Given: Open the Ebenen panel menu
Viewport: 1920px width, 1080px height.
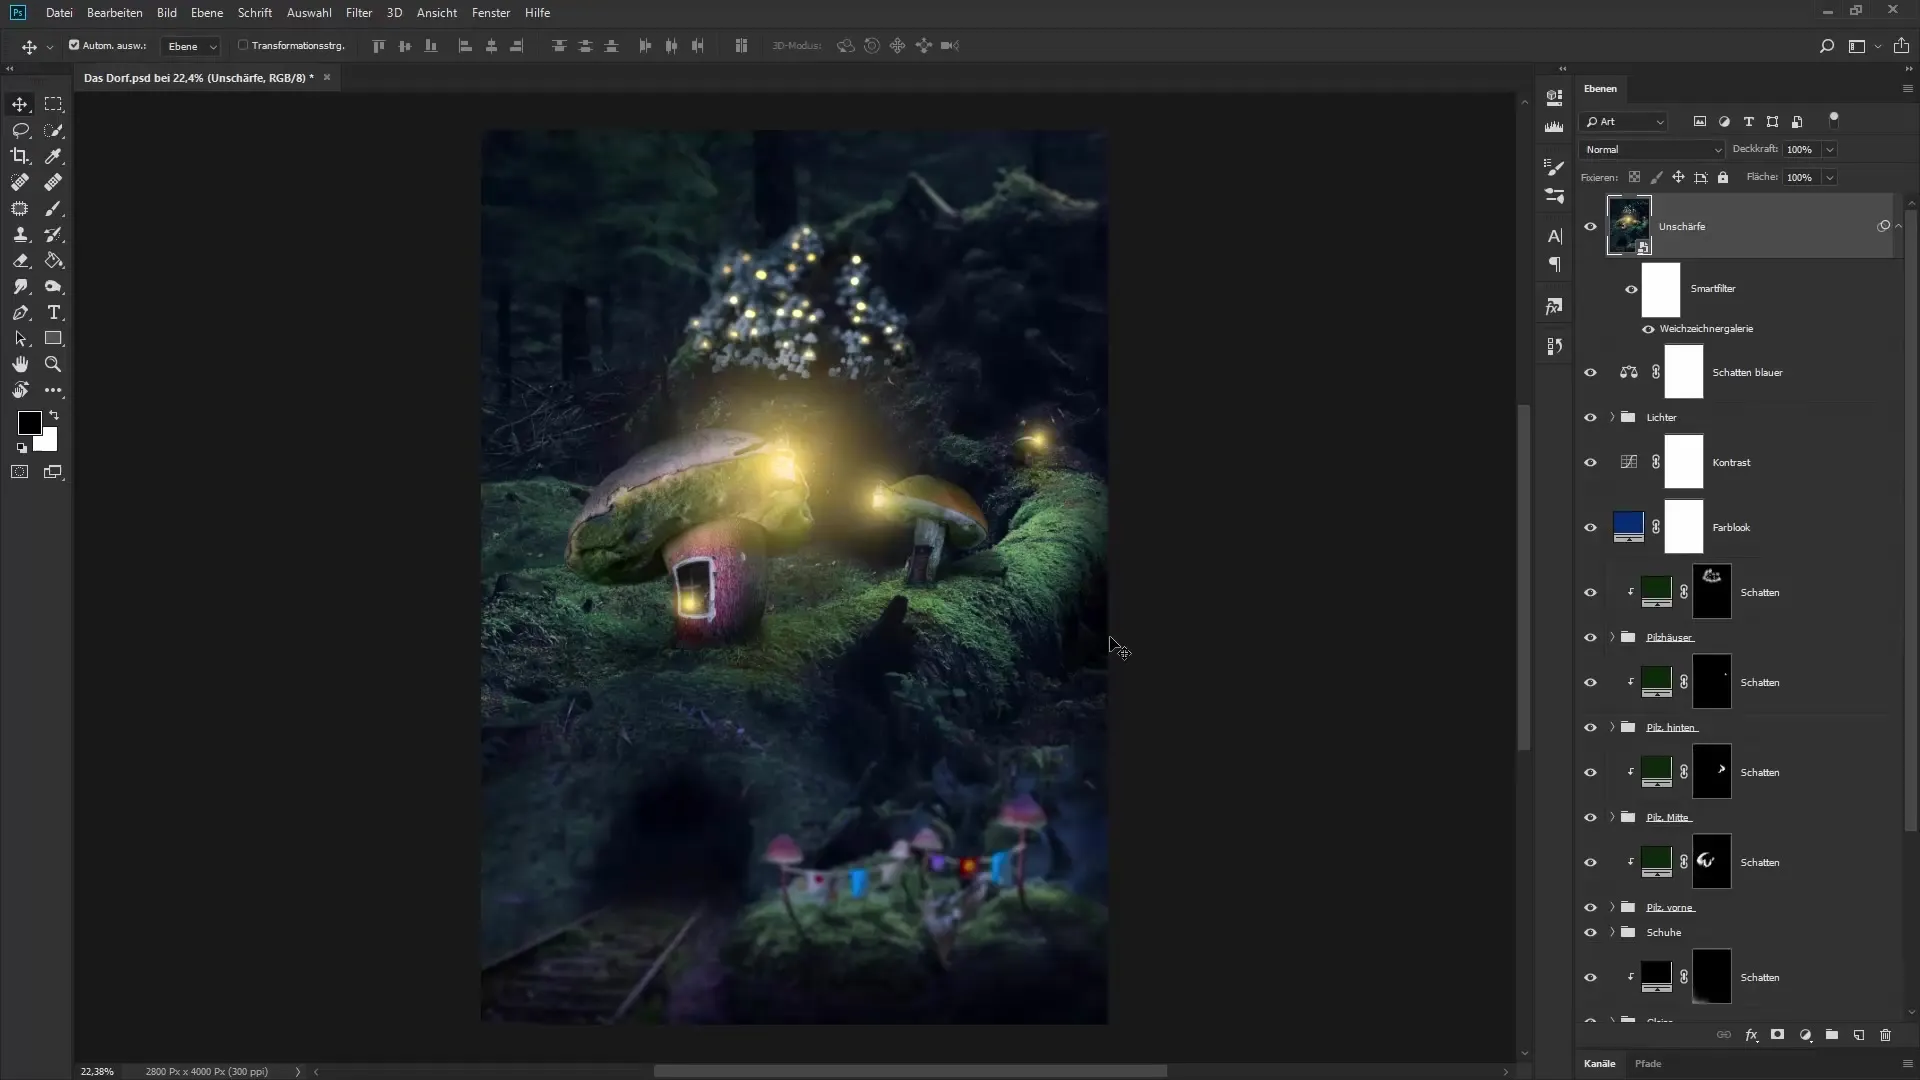Looking at the screenshot, I should click(x=1907, y=89).
